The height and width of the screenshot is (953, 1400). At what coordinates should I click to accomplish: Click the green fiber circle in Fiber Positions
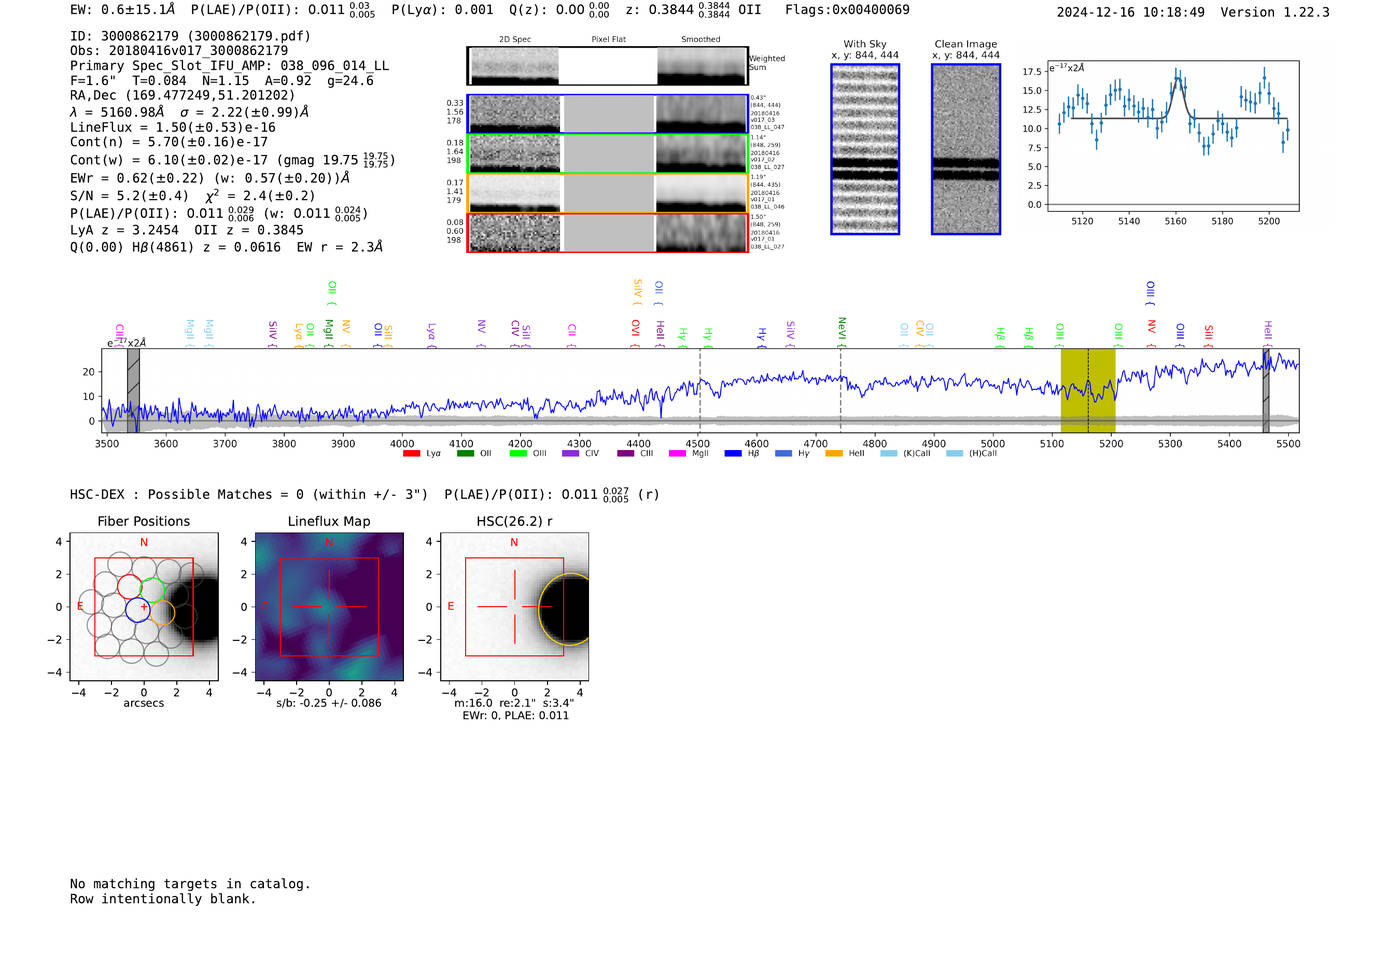(x=151, y=590)
